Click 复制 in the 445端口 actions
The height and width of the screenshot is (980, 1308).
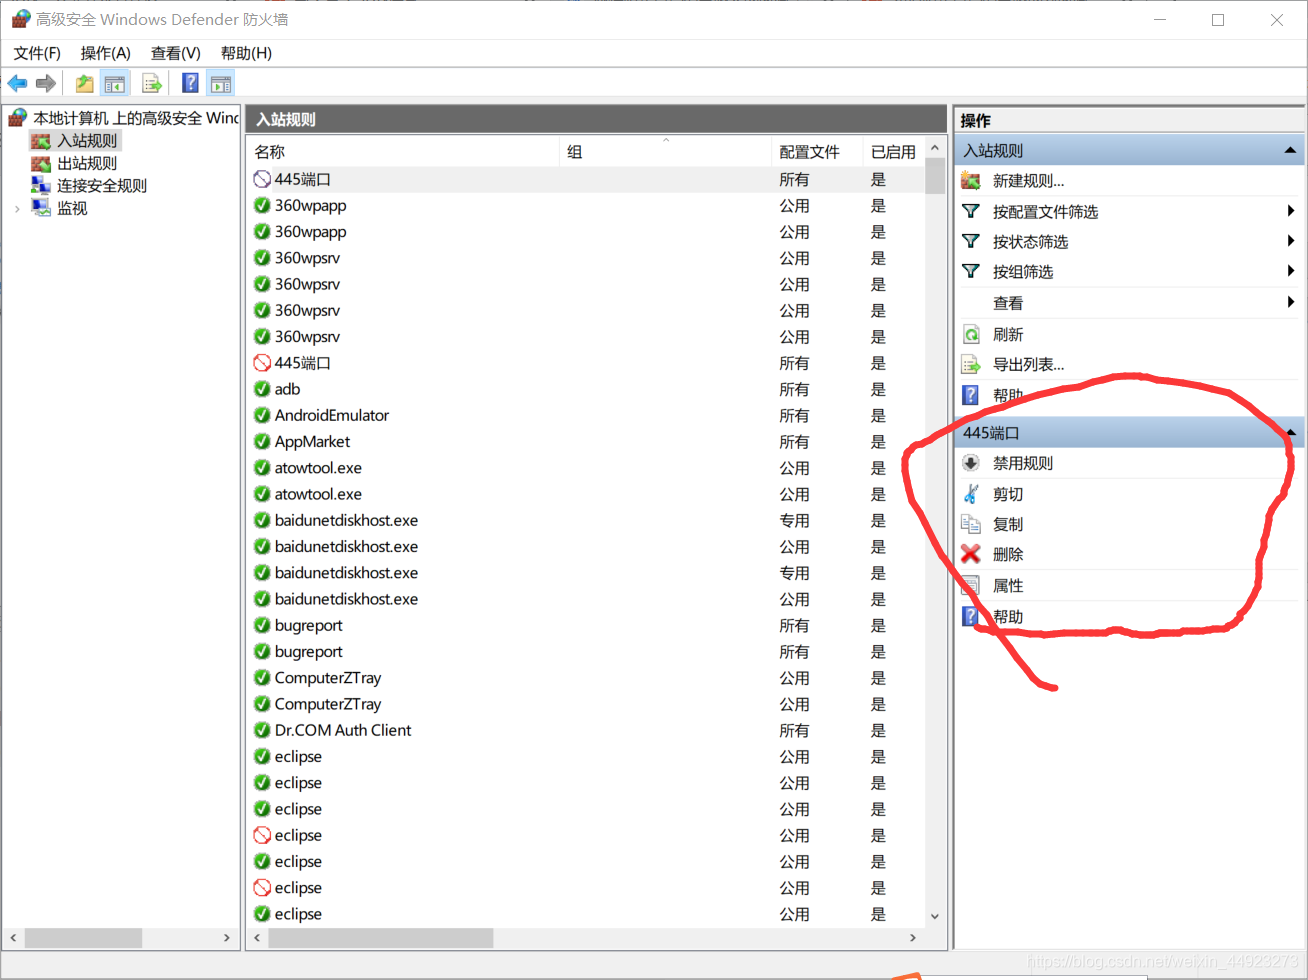pos(1007,524)
